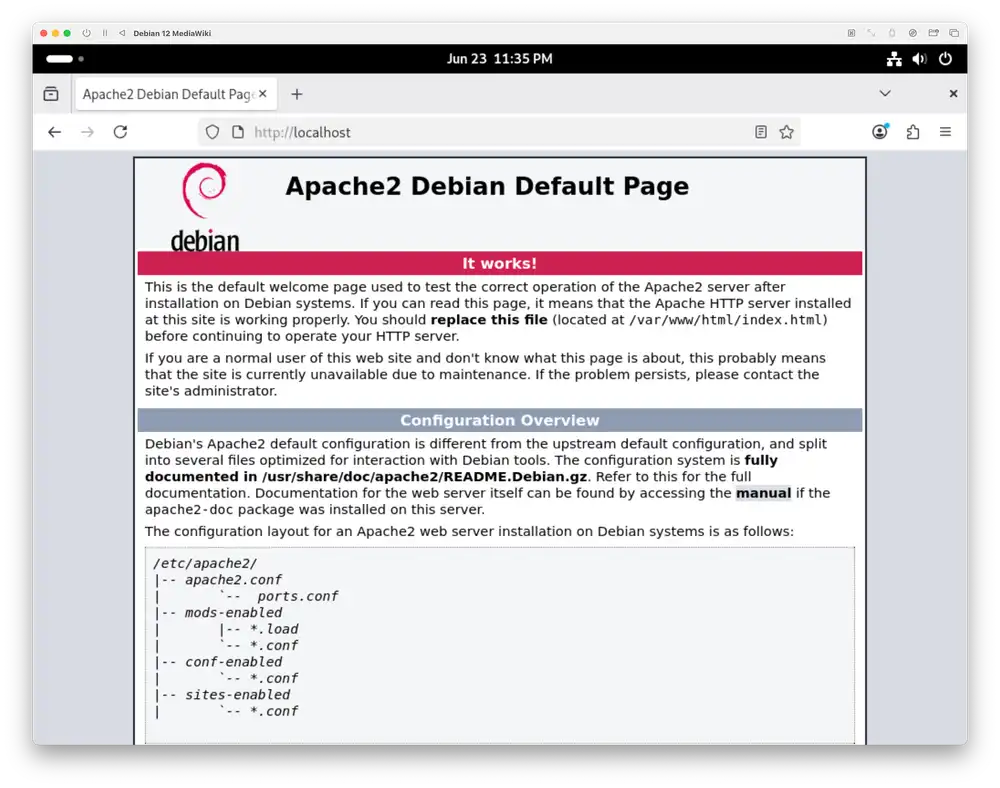Expand the list all tabs chevron
The height and width of the screenshot is (788, 1000).
pyautogui.click(x=885, y=94)
